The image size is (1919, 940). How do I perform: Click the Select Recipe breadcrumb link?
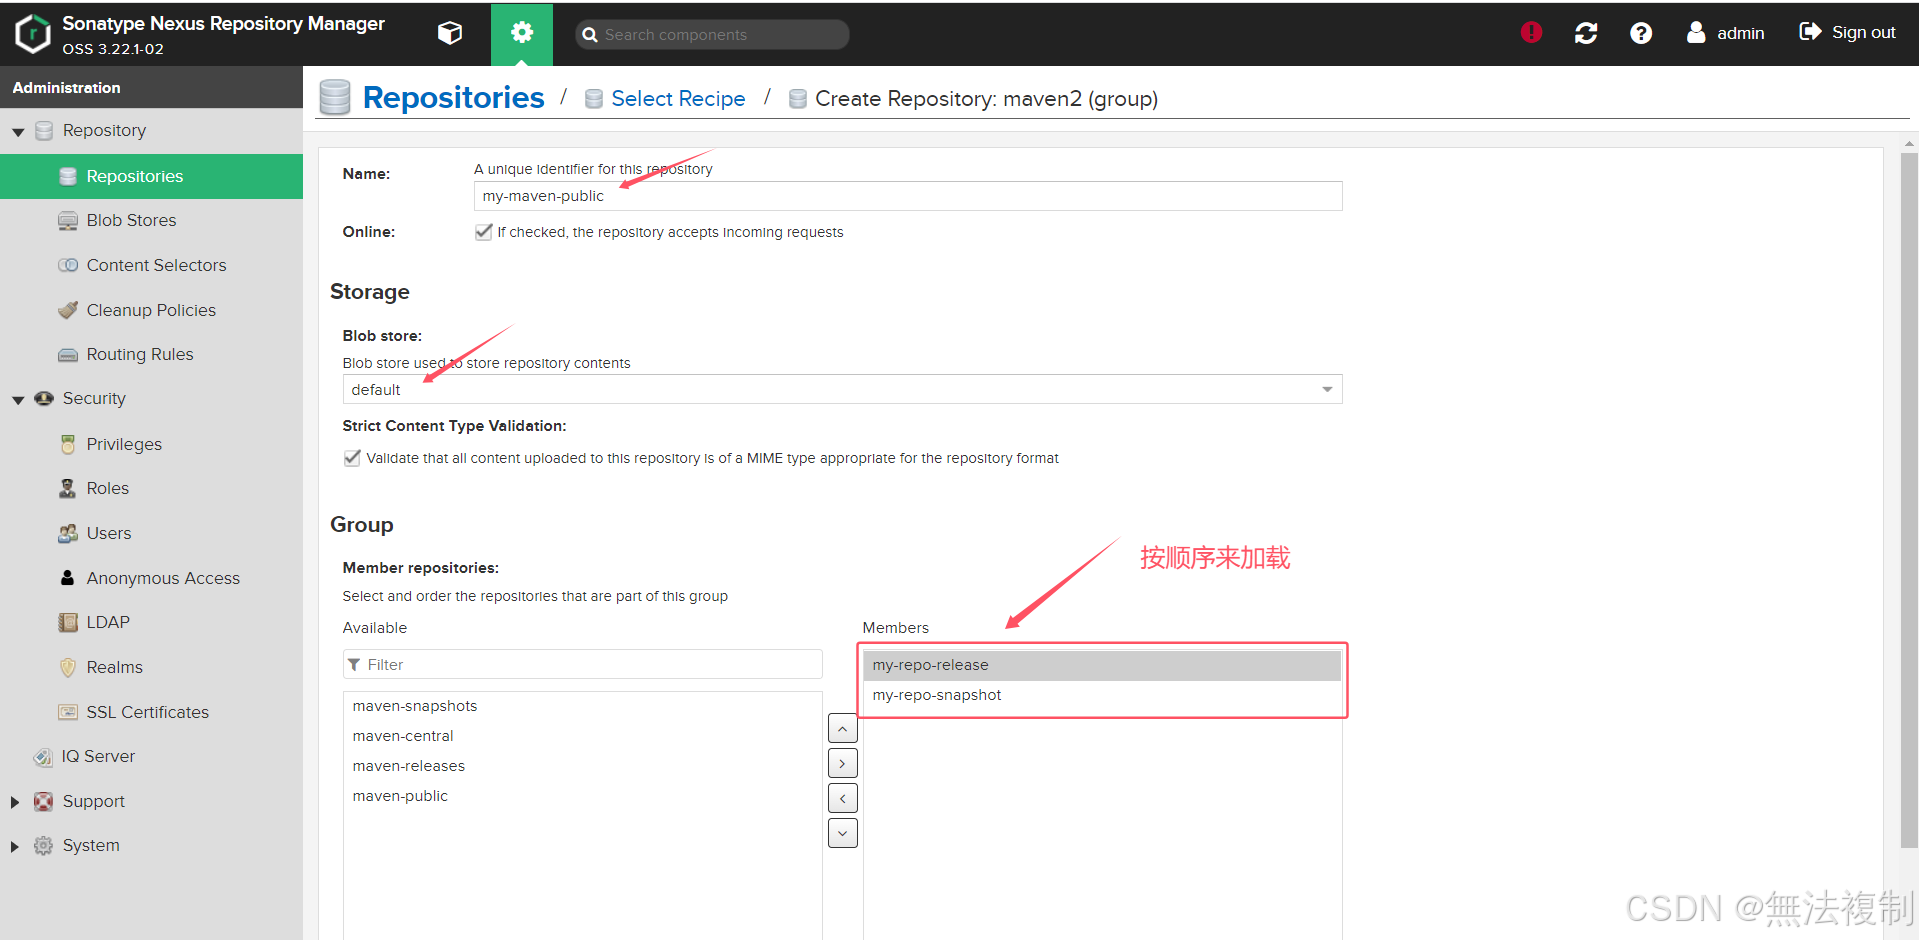pyautogui.click(x=678, y=98)
